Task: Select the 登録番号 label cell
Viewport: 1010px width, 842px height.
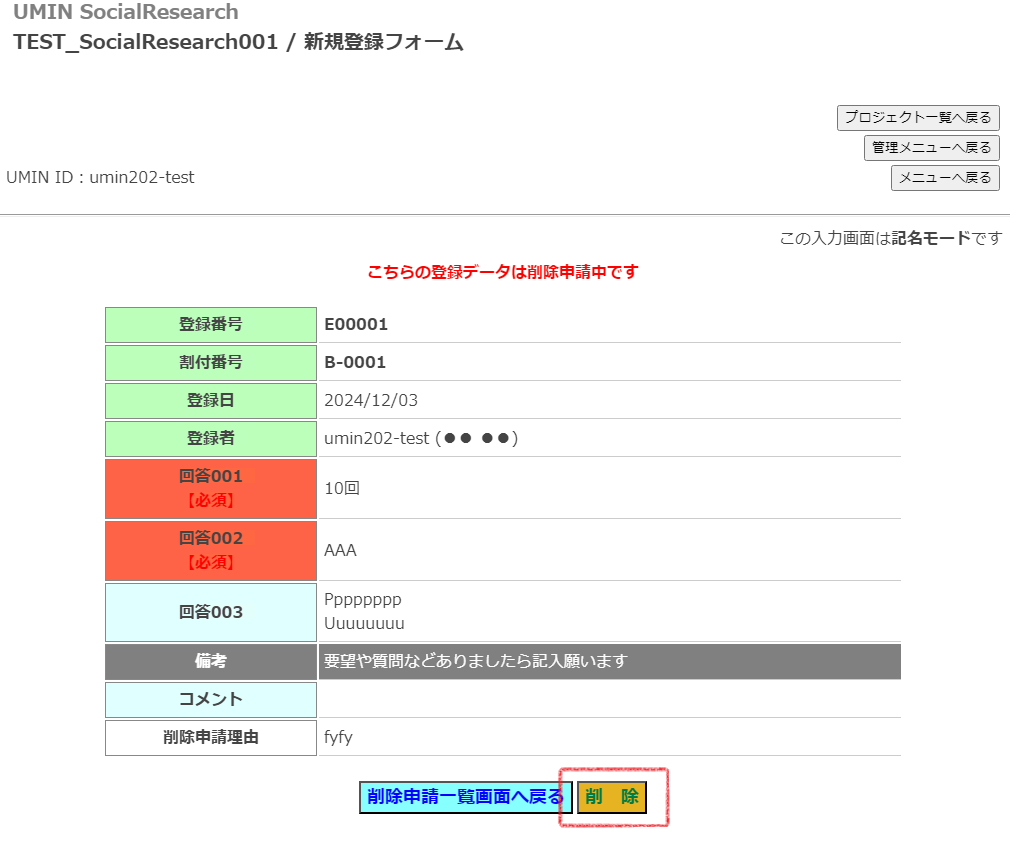Action: (x=211, y=325)
